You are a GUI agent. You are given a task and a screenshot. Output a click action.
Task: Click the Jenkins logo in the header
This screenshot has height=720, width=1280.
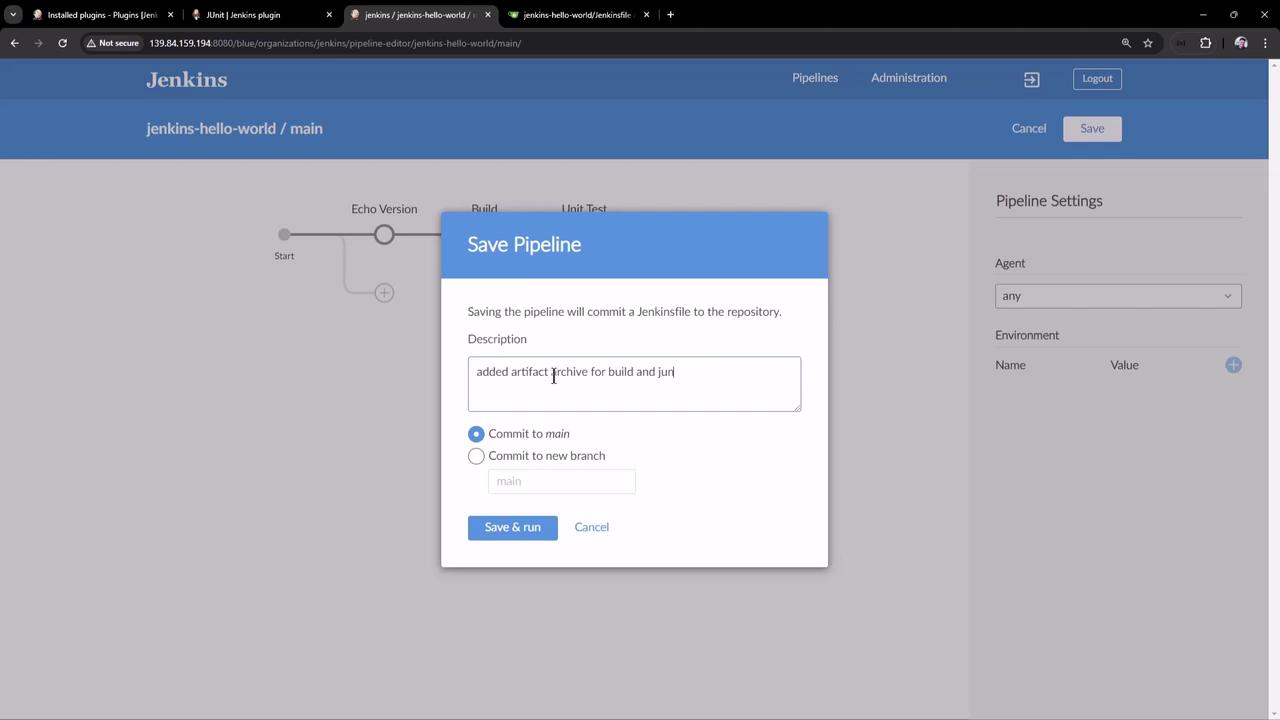[186, 79]
